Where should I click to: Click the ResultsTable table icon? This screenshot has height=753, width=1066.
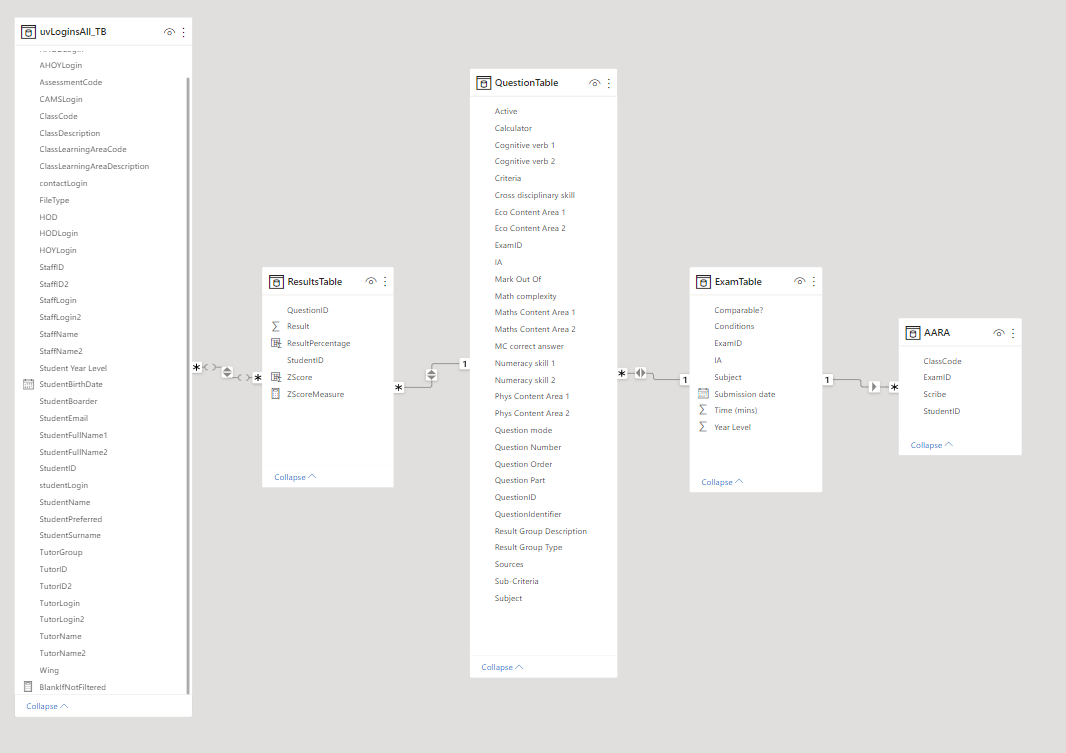coord(276,282)
